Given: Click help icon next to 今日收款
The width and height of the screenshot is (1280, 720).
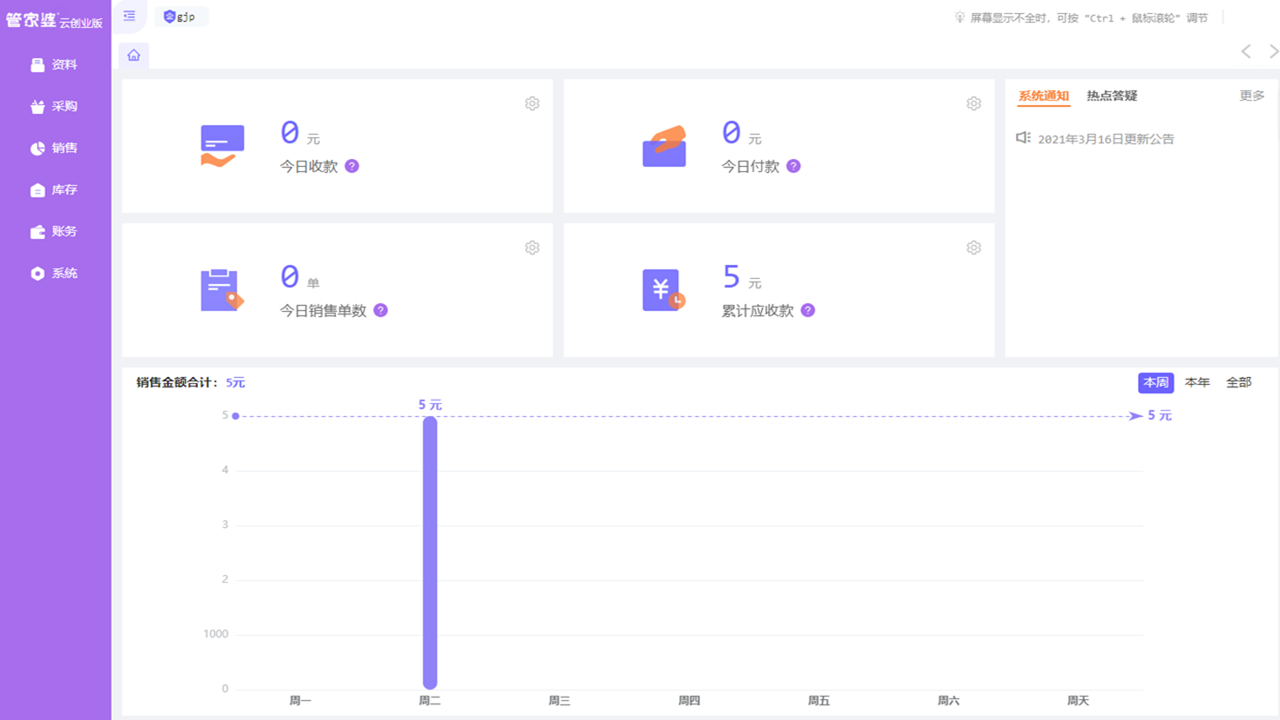Looking at the screenshot, I should coord(352,166).
